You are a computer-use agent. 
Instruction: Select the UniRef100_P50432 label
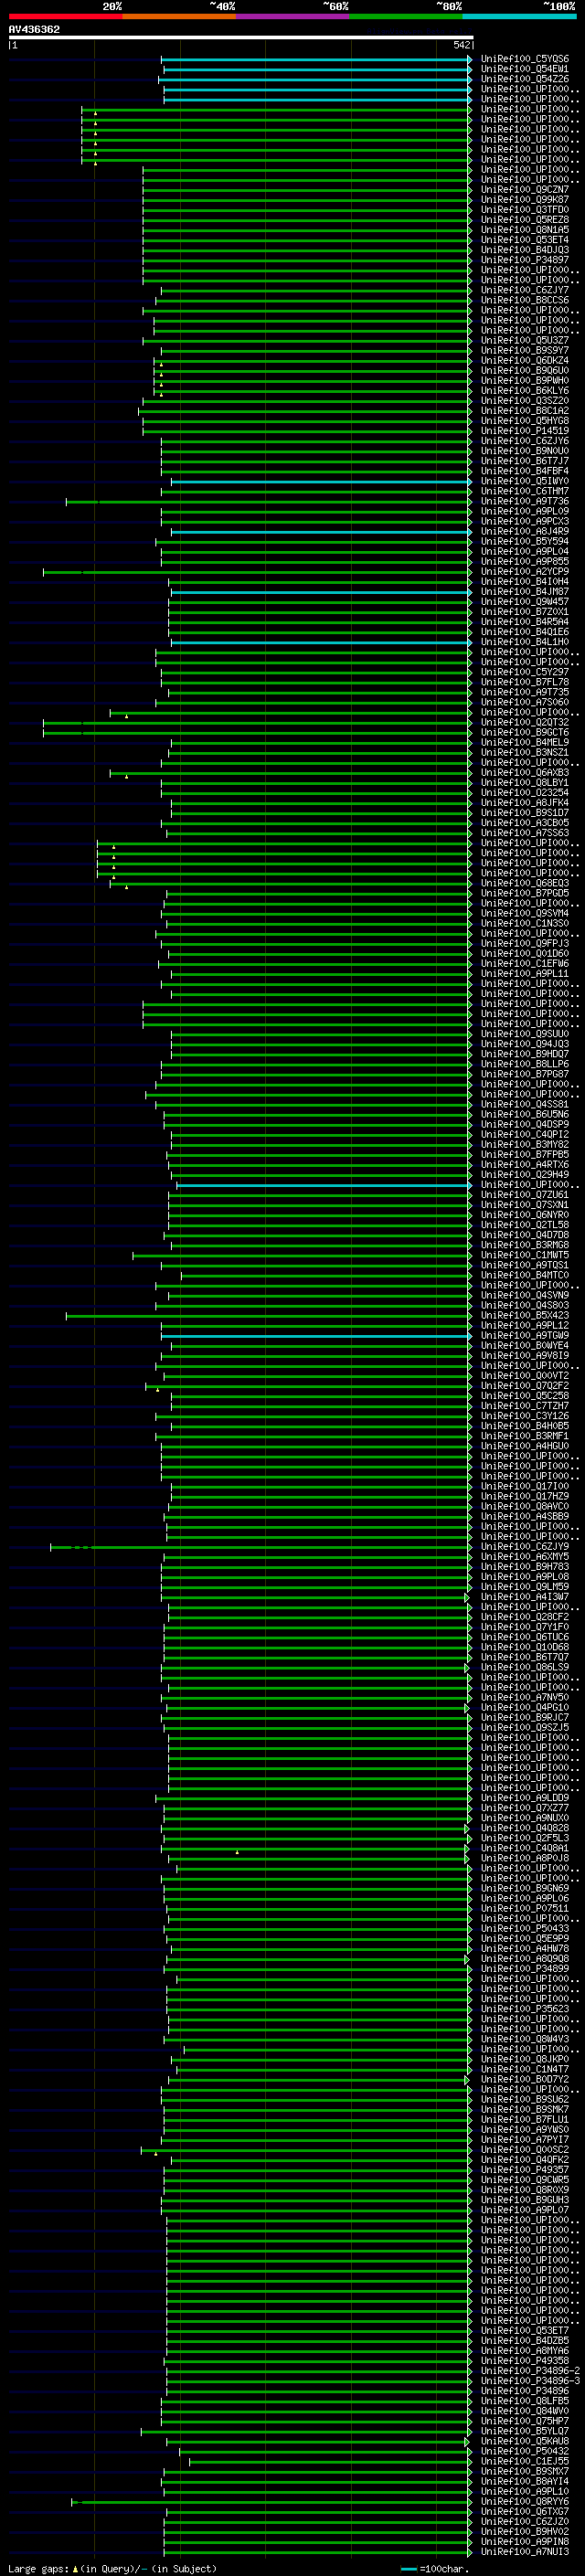tap(524, 2452)
